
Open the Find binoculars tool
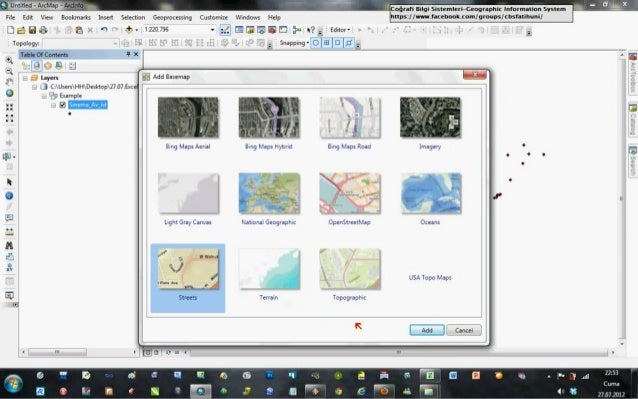[9, 245]
